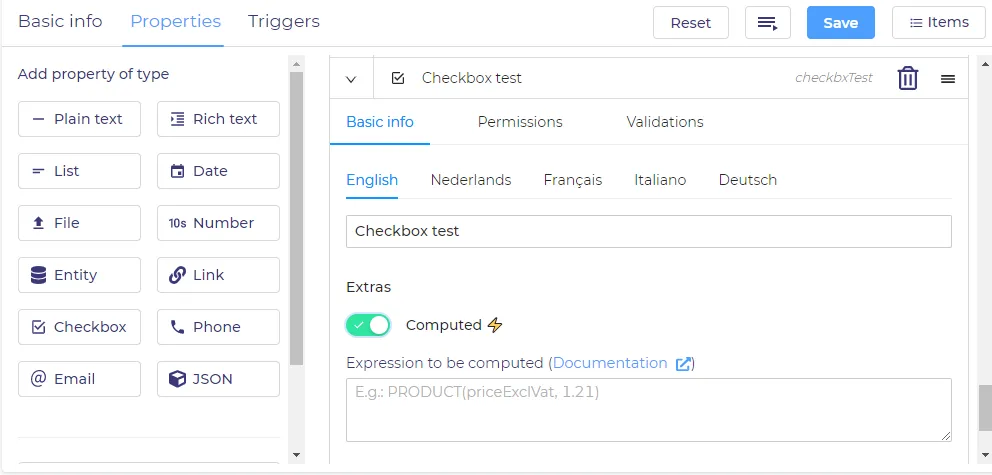Image resolution: width=992 pixels, height=475 pixels.
Task: Add an Email property
Action: [79, 379]
